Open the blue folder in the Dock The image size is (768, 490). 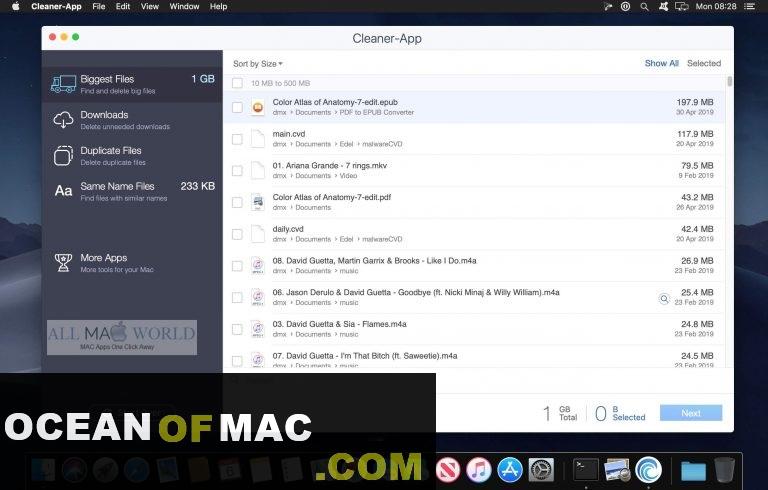(x=693, y=471)
